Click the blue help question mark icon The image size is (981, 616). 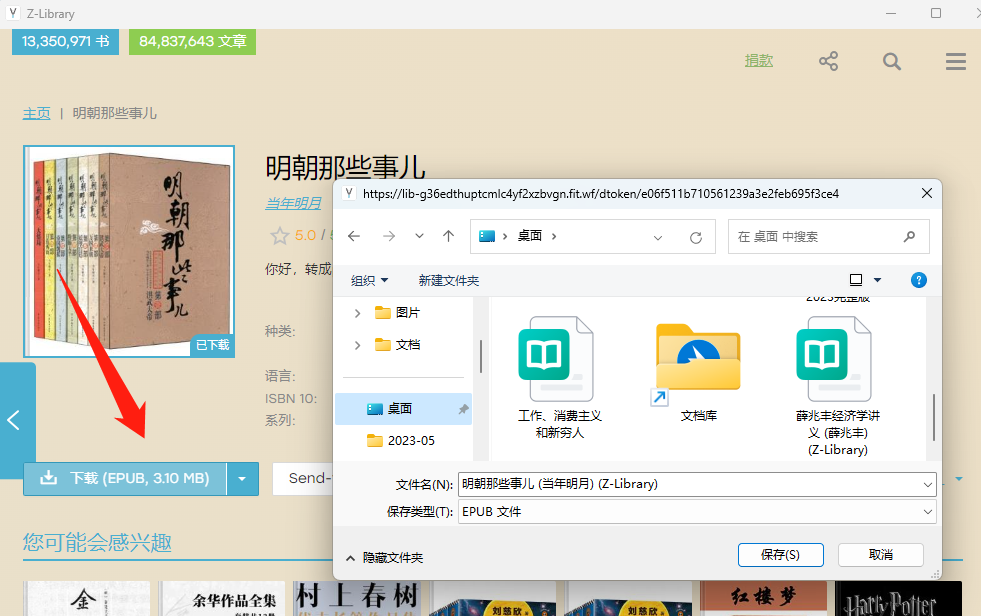[x=918, y=280]
